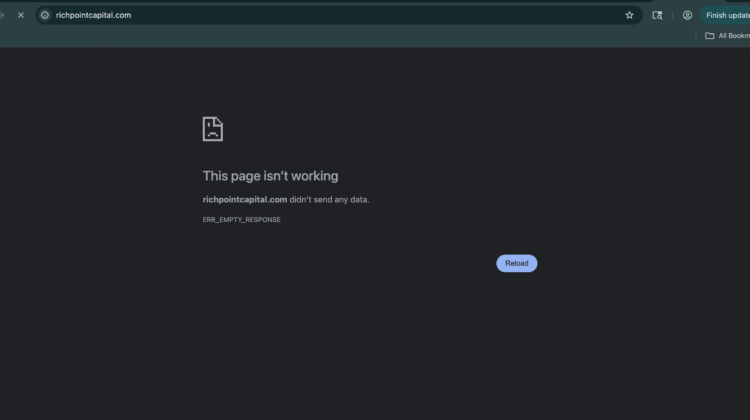Open the side panel icon in toolbar
Screen dimensions: 750x420
point(657,15)
